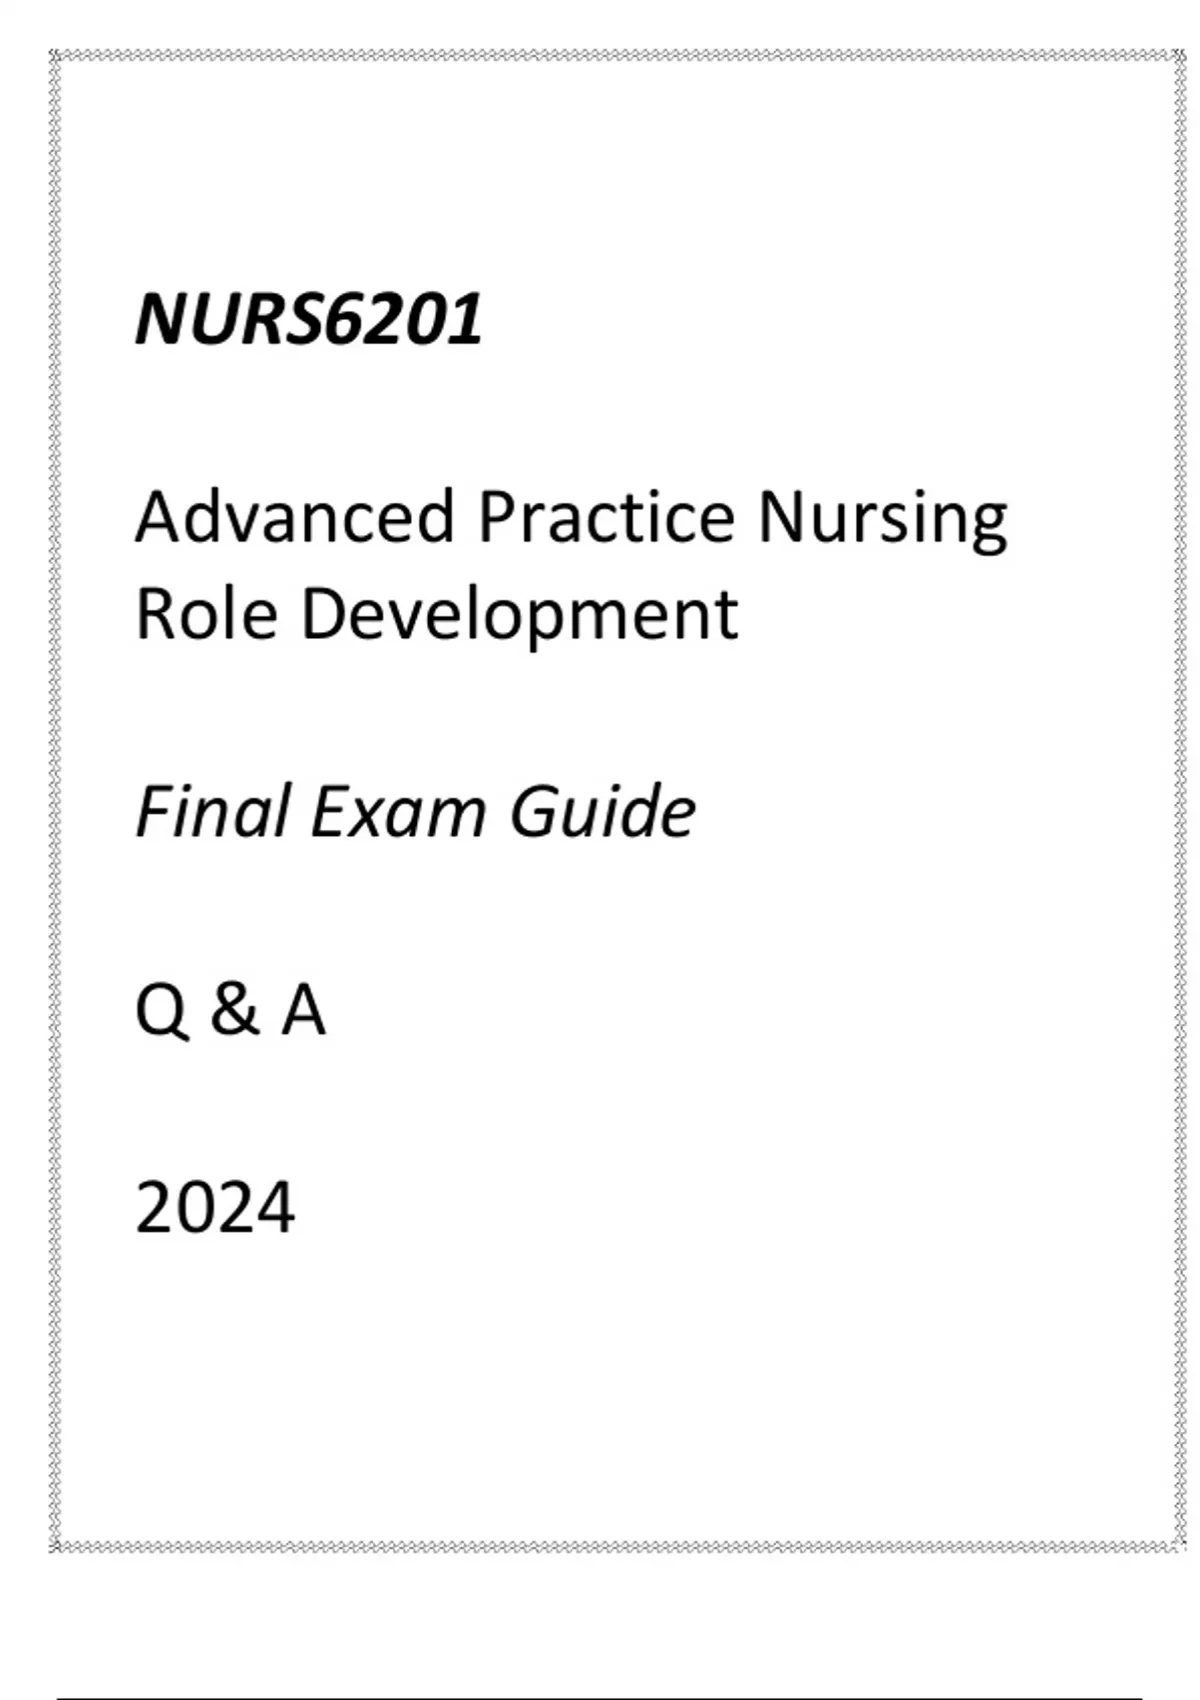Image resolution: width=1200 pixels, height=1700 pixels.
Task: Click the left edge of the page border
Action: pyautogui.click(x=56, y=800)
